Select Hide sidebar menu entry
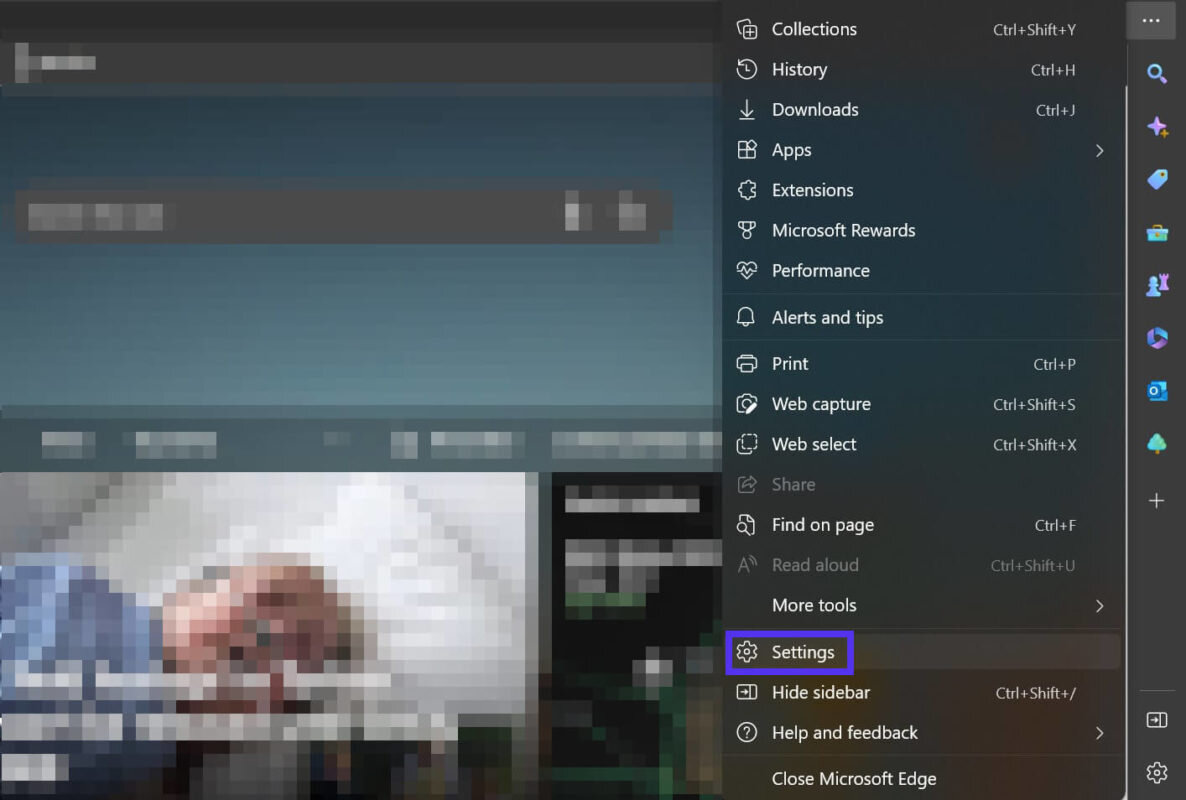 921,693
